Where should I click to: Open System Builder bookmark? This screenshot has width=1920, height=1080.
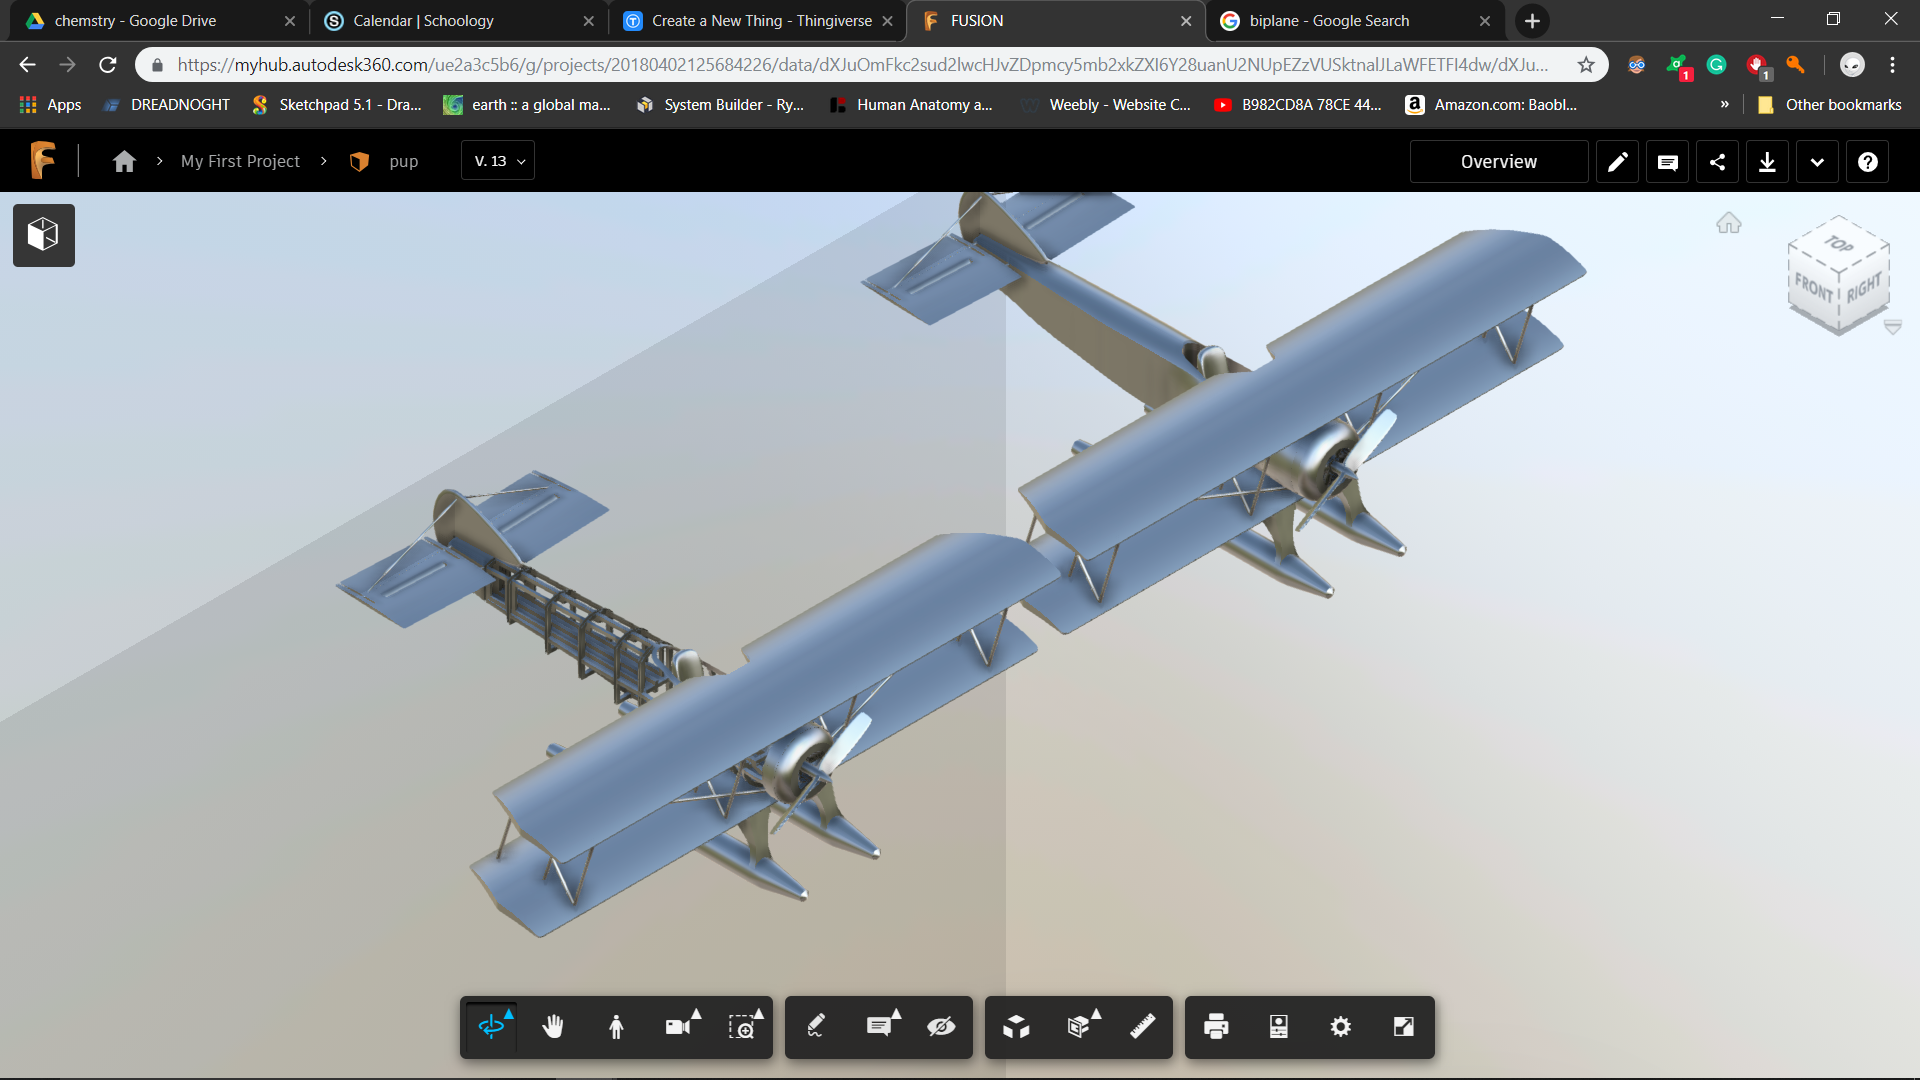click(x=720, y=105)
